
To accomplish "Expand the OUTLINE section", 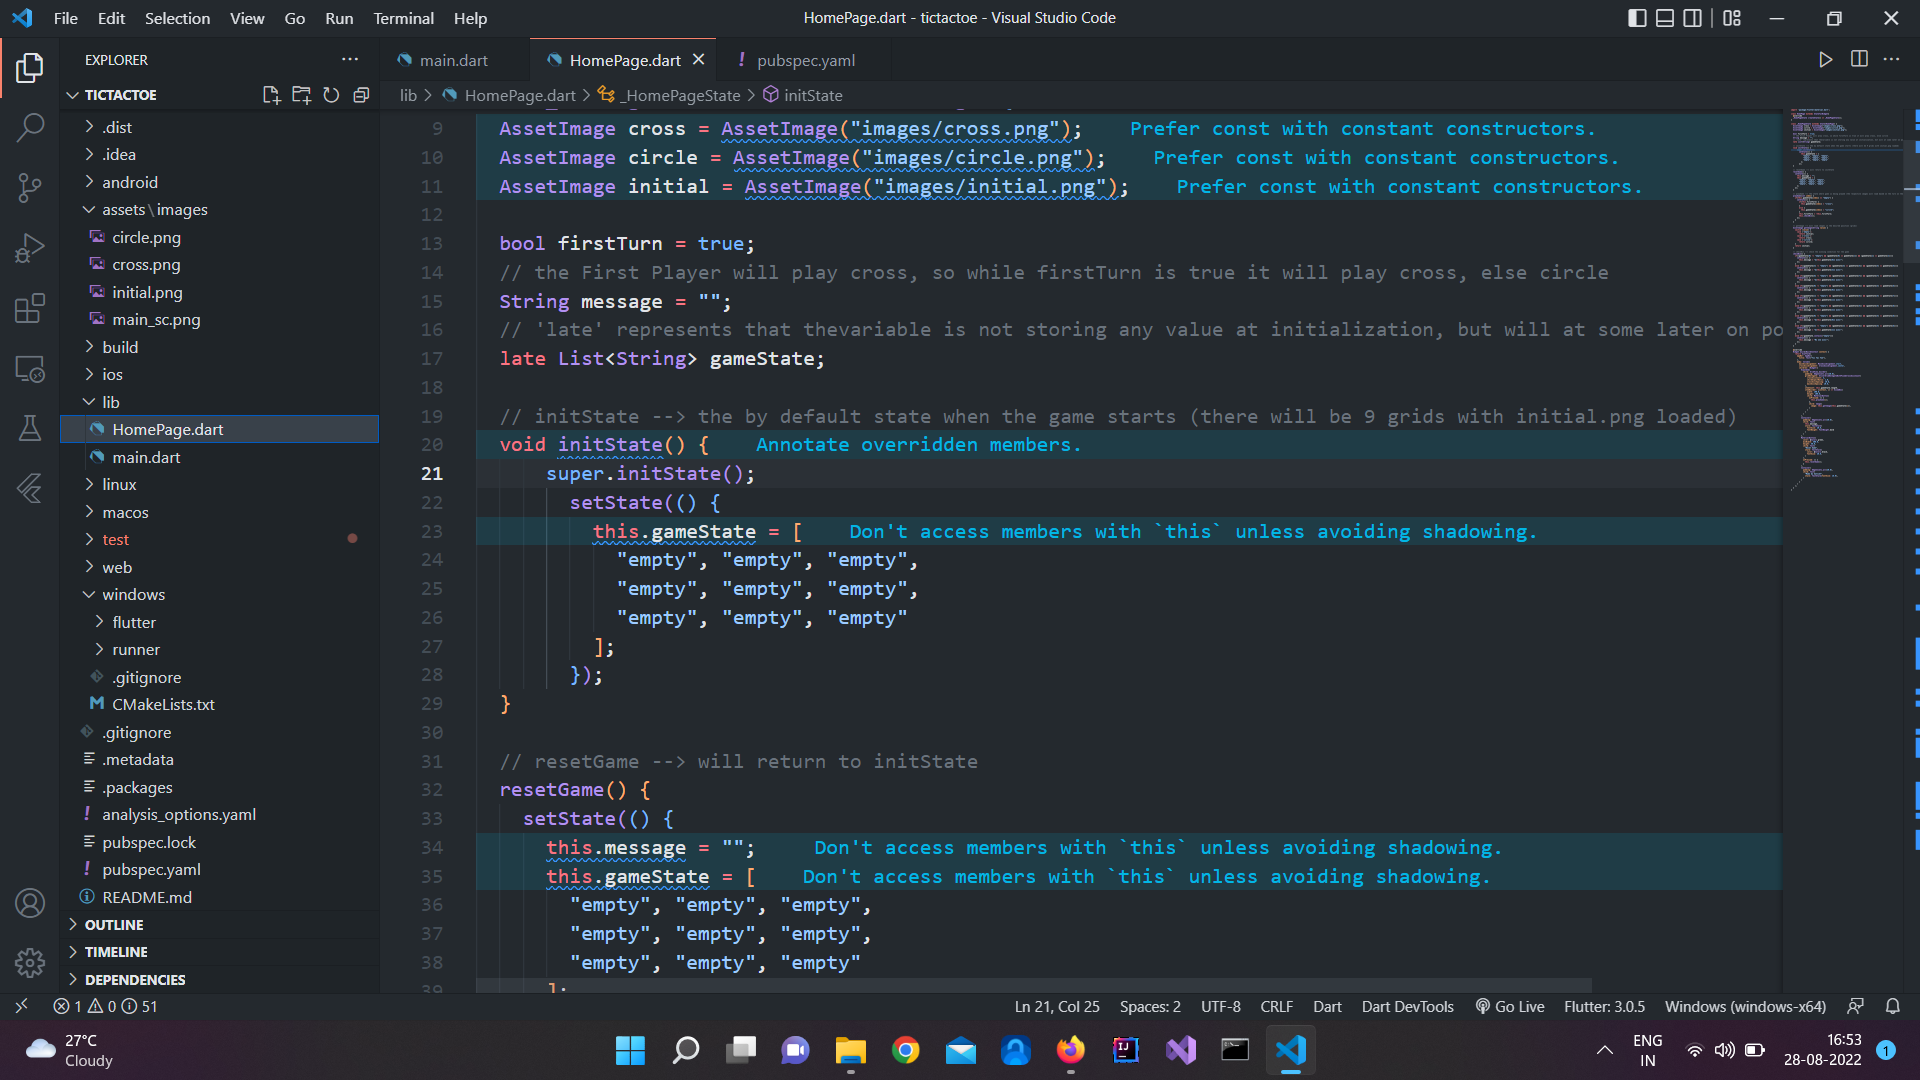I will point(113,925).
